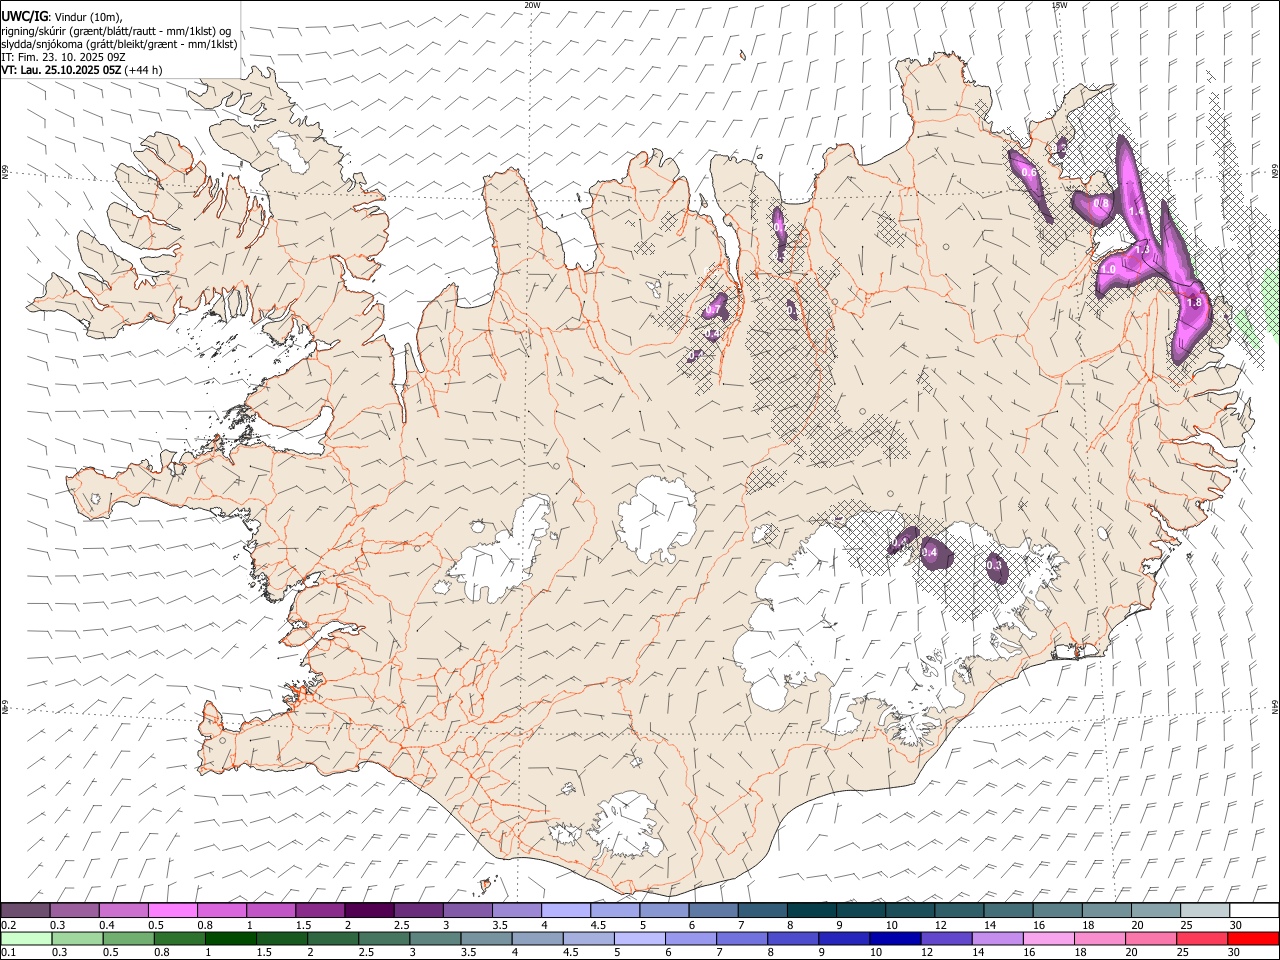Pick the white 30 swatch in top legend
This screenshot has height=960, width=1280.
(1253, 911)
